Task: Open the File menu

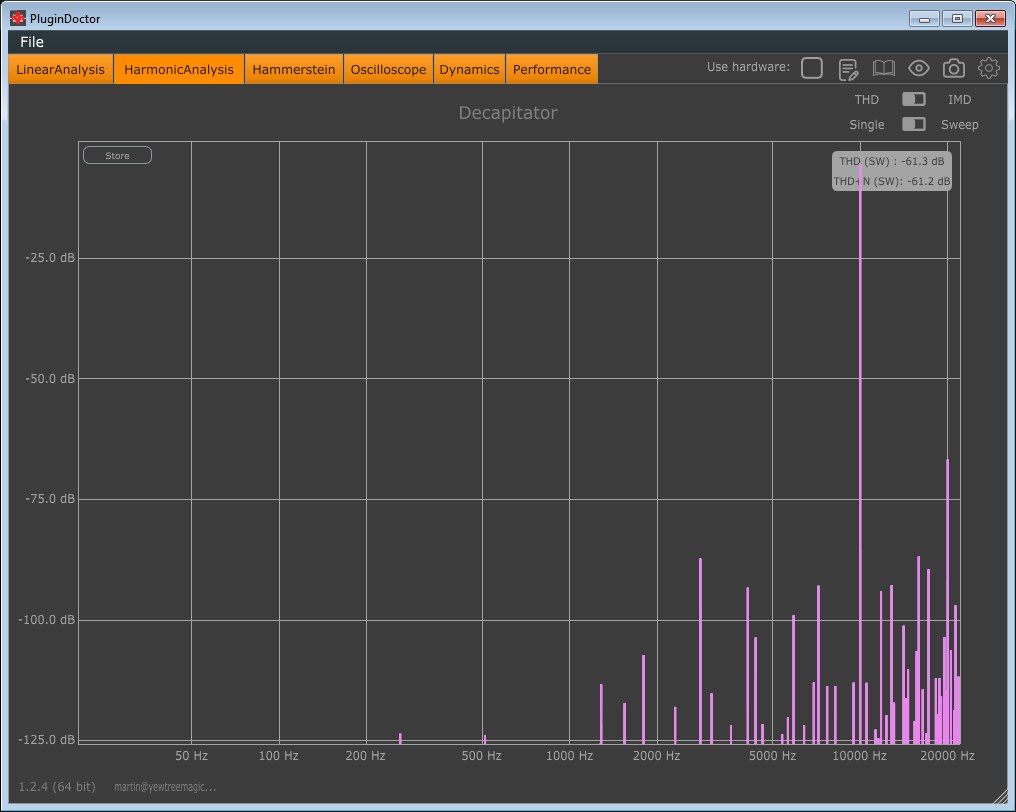Action: 32,42
